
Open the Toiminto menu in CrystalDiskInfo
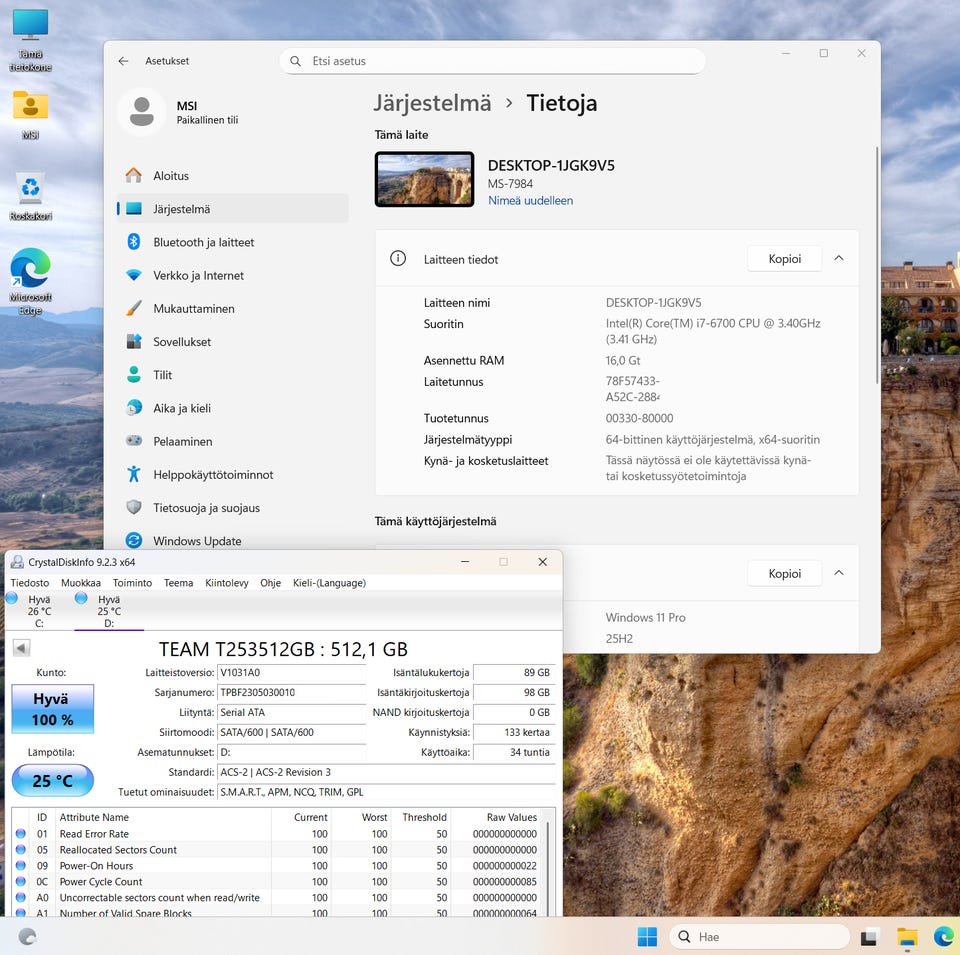132,583
